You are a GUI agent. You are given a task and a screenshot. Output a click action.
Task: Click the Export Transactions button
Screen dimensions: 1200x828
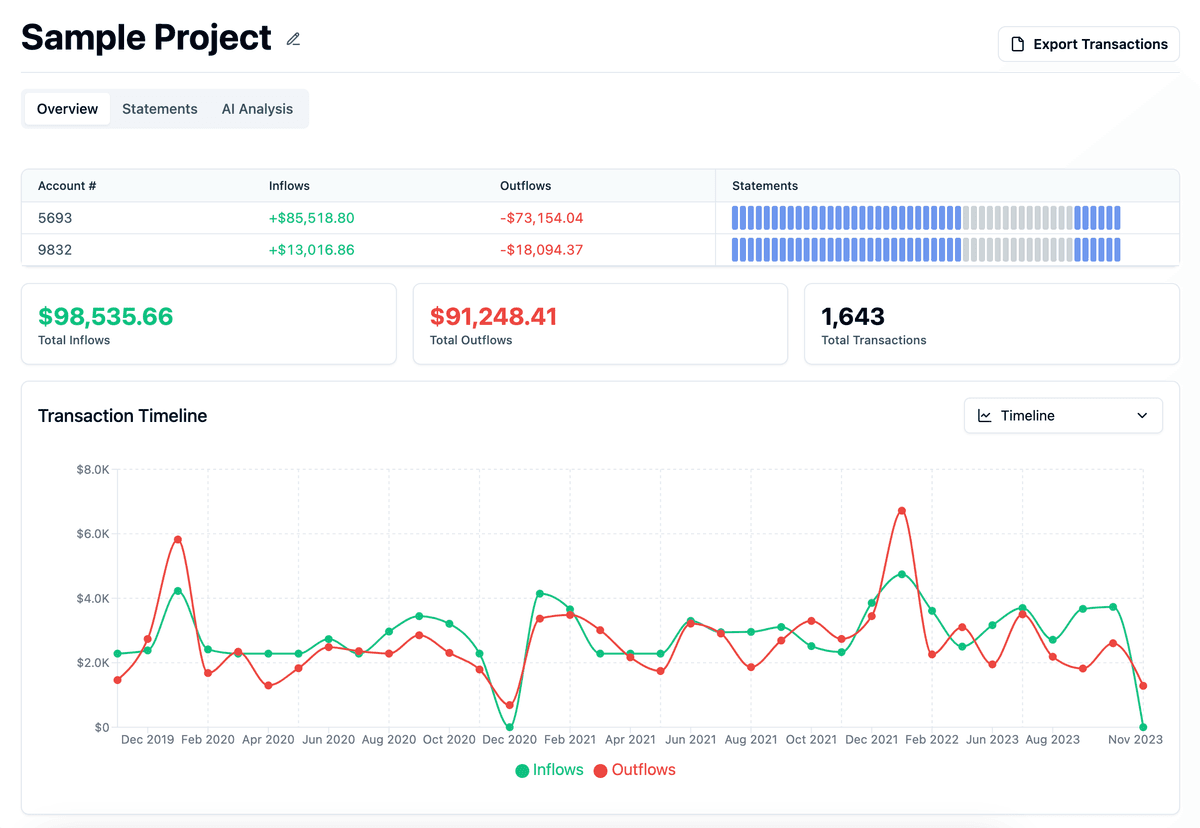(1088, 44)
